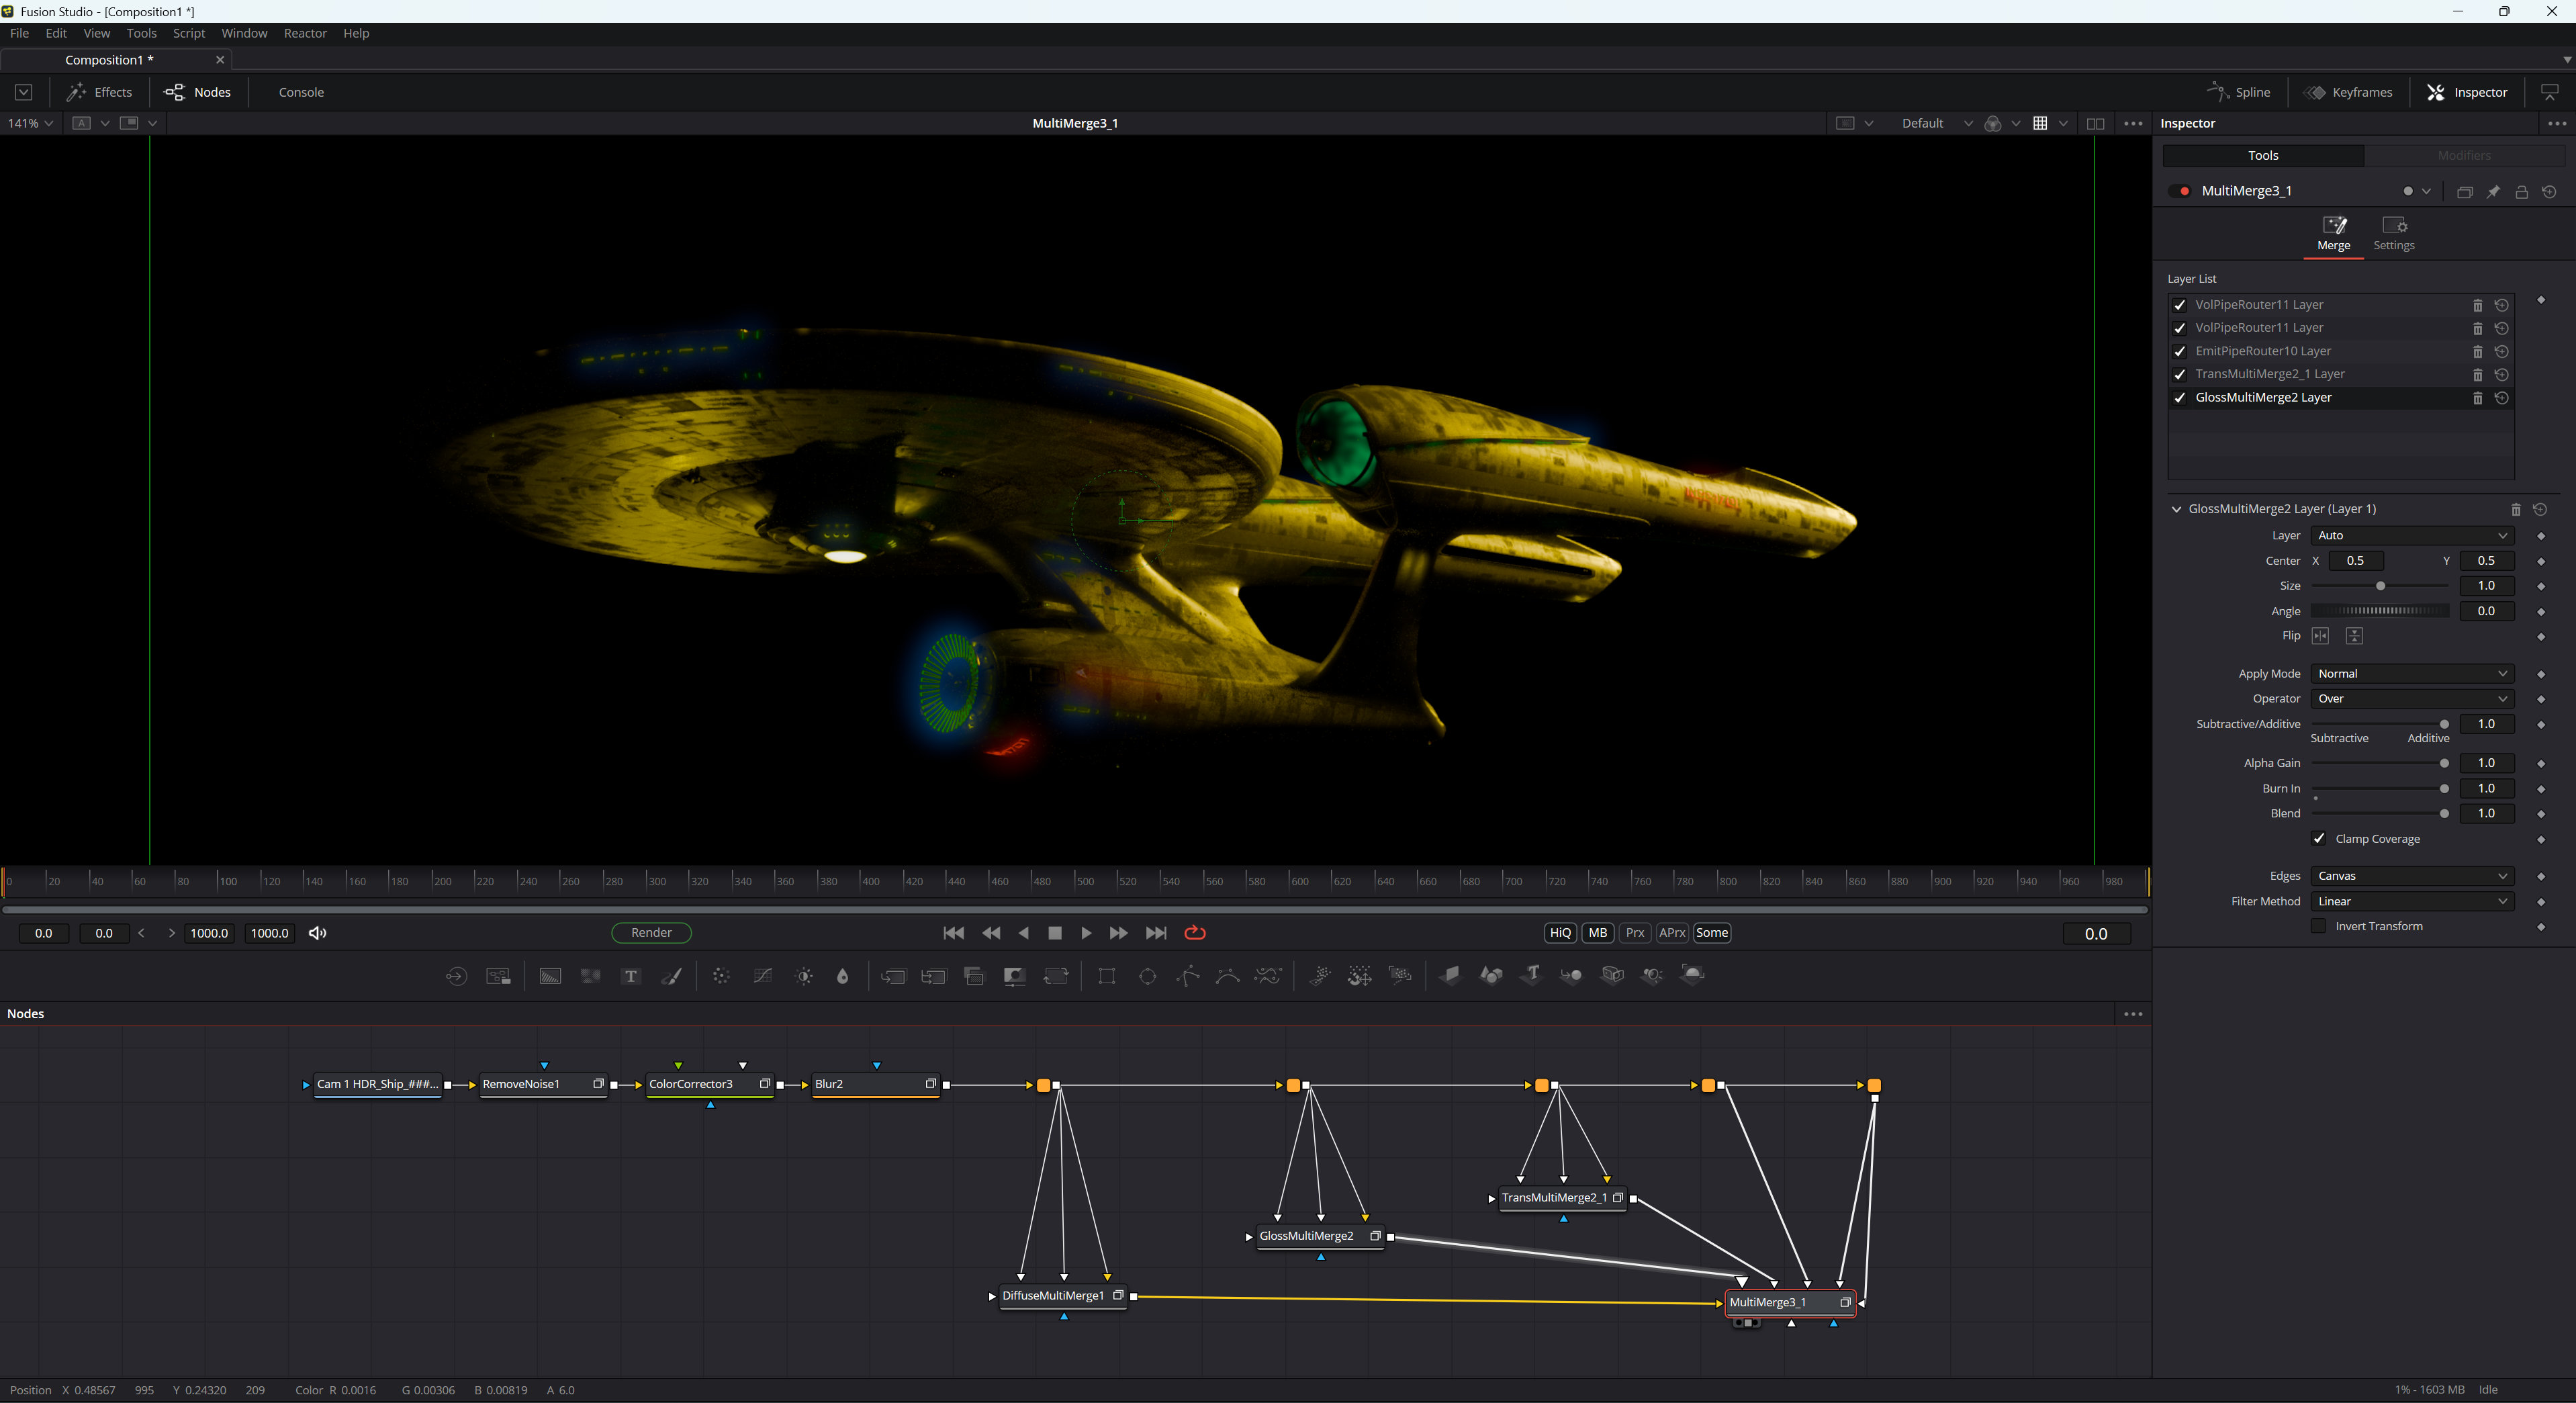Open the Apply Mode dropdown
This screenshot has height=1403, width=2576.
[x=2412, y=674]
